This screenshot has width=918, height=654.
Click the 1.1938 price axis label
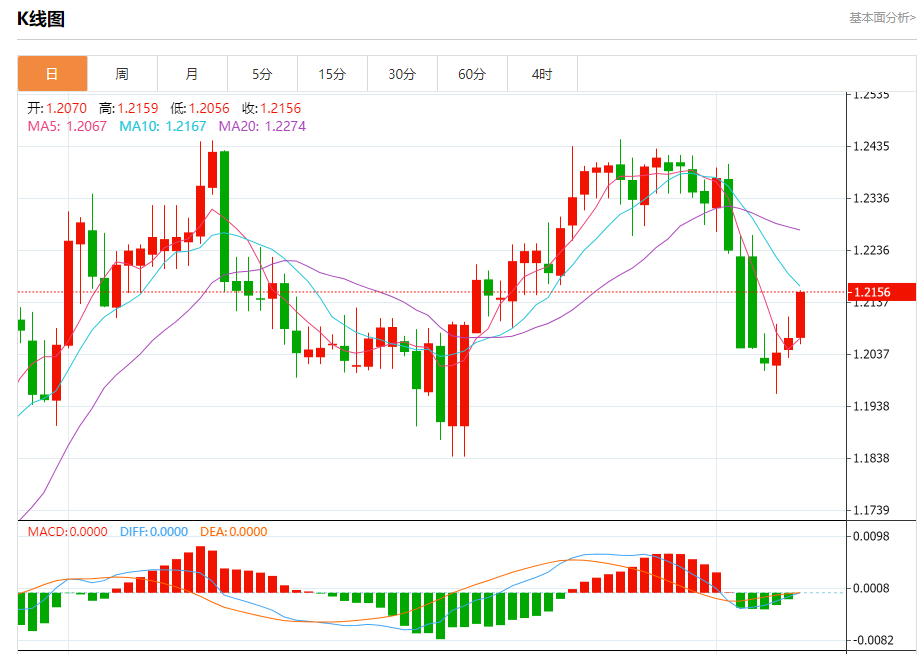(x=871, y=406)
